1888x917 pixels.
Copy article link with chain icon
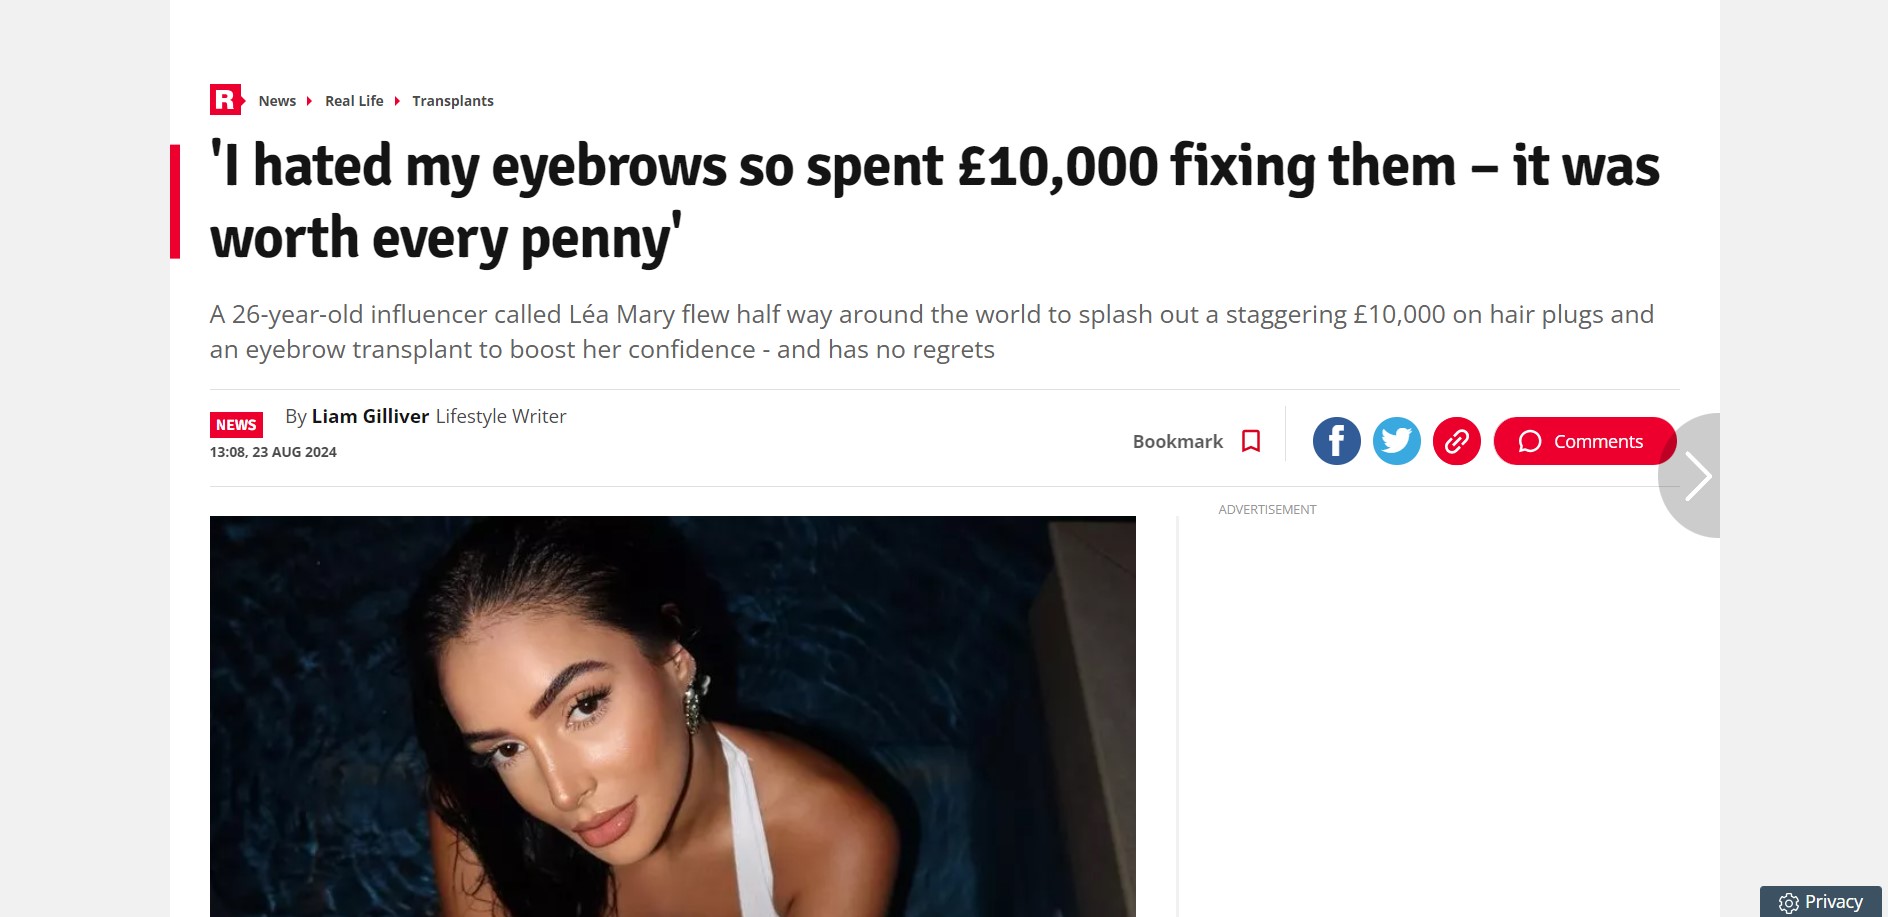click(1457, 441)
